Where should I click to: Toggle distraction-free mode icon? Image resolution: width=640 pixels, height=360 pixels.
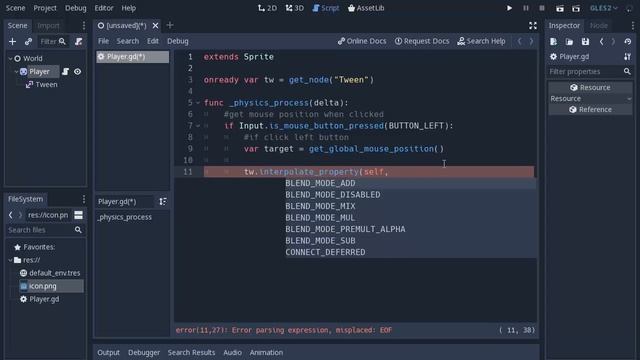point(533,26)
